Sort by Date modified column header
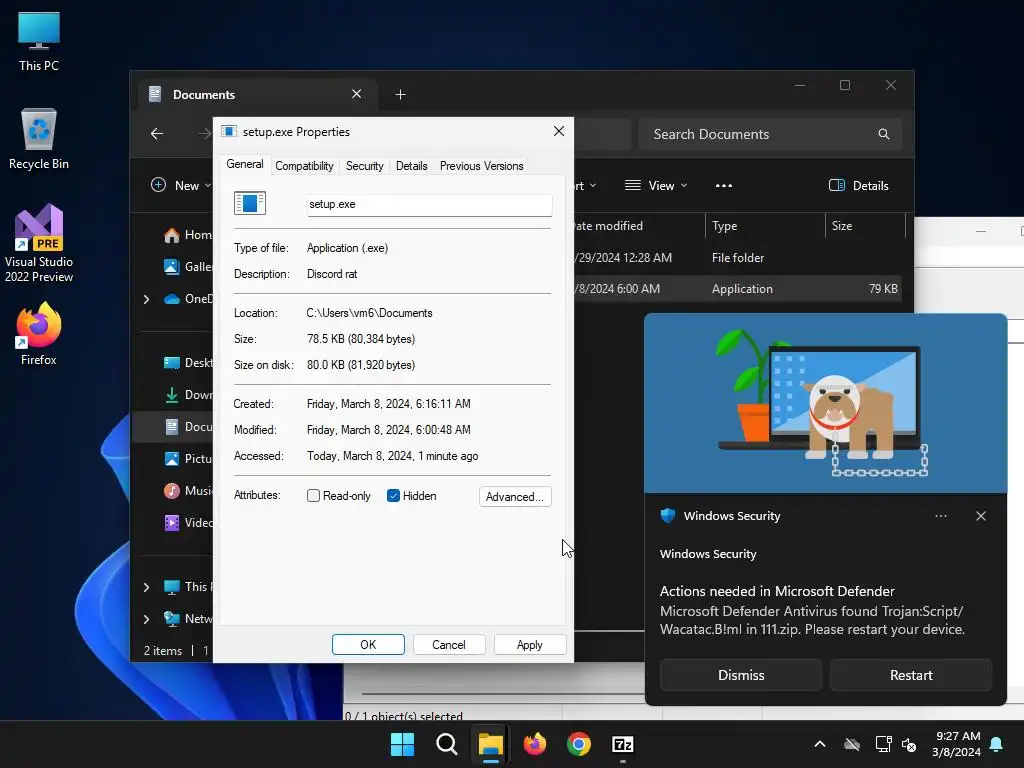 [637, 226]
